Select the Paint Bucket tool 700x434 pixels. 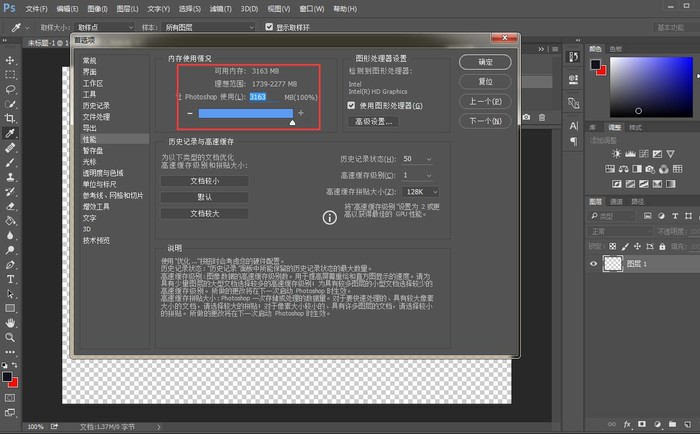coord(10,221)
